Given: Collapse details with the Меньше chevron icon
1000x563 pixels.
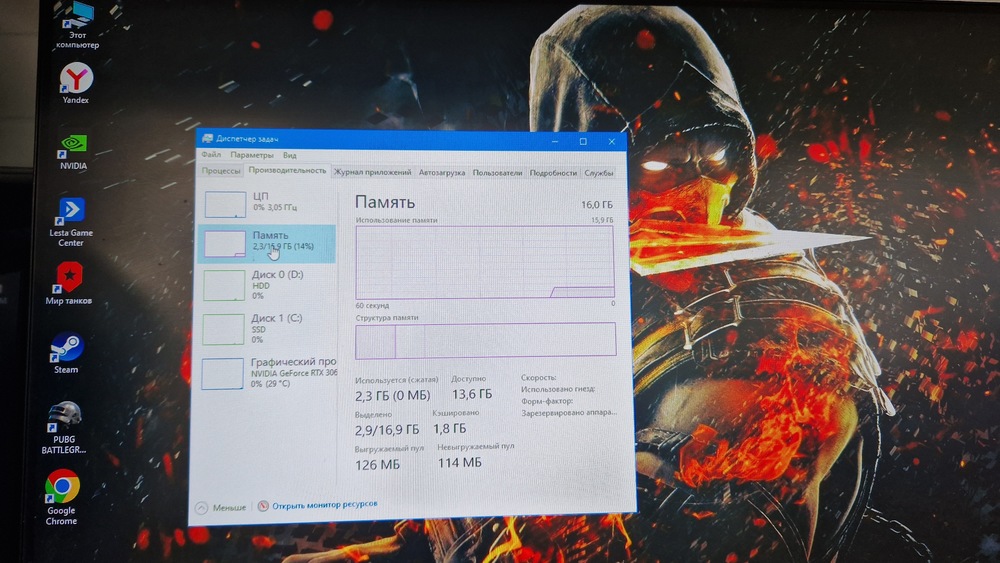Looking at the screenshot, I should pyautogui.click(x=202, y=508).
